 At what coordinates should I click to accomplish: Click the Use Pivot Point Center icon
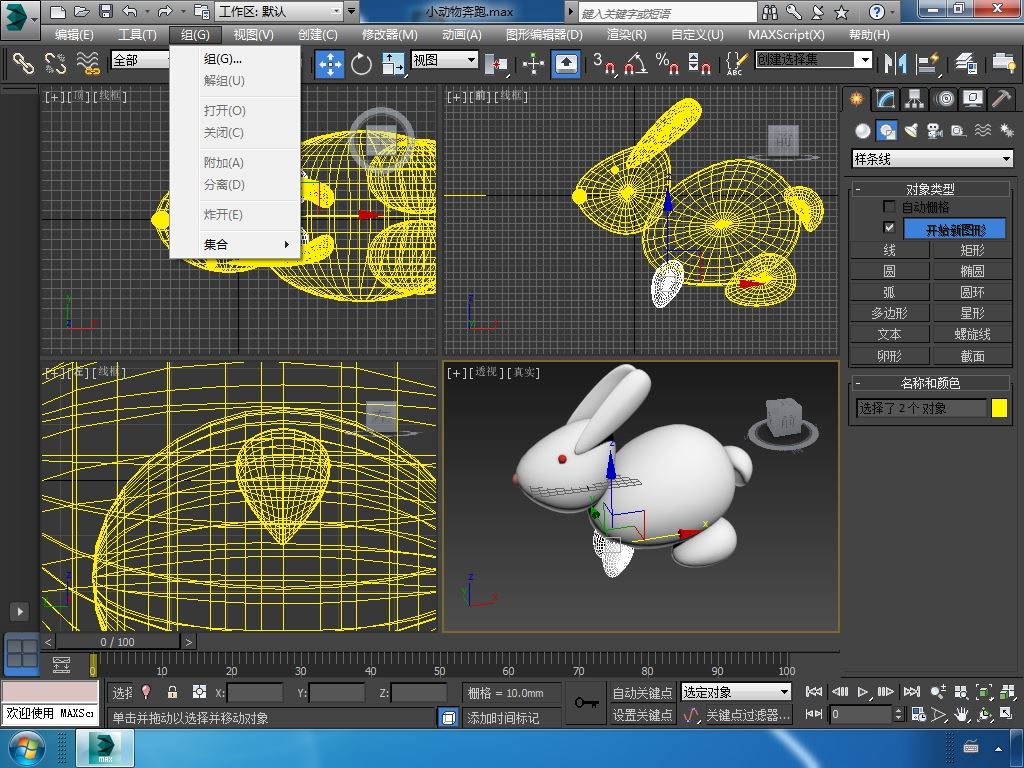[496, 64]
